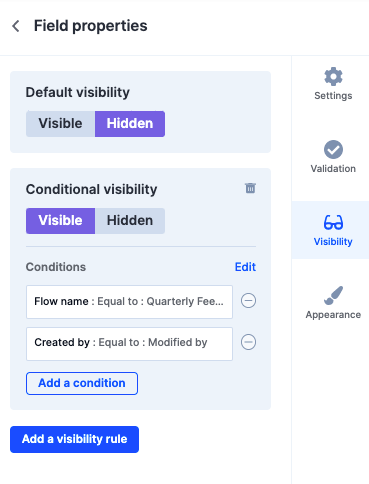Open the Flow name condition box
369x484 pixels.
129,302
